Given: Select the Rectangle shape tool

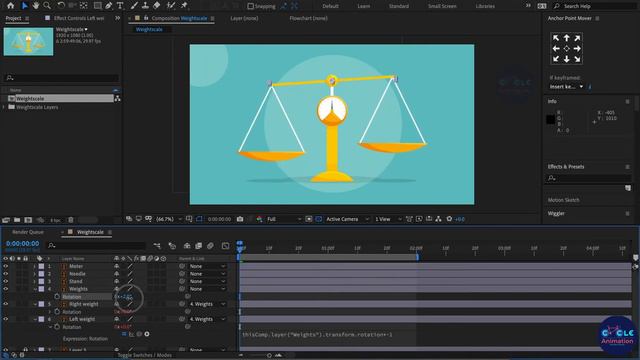Looking at the screenshot, I should point(98,6).
